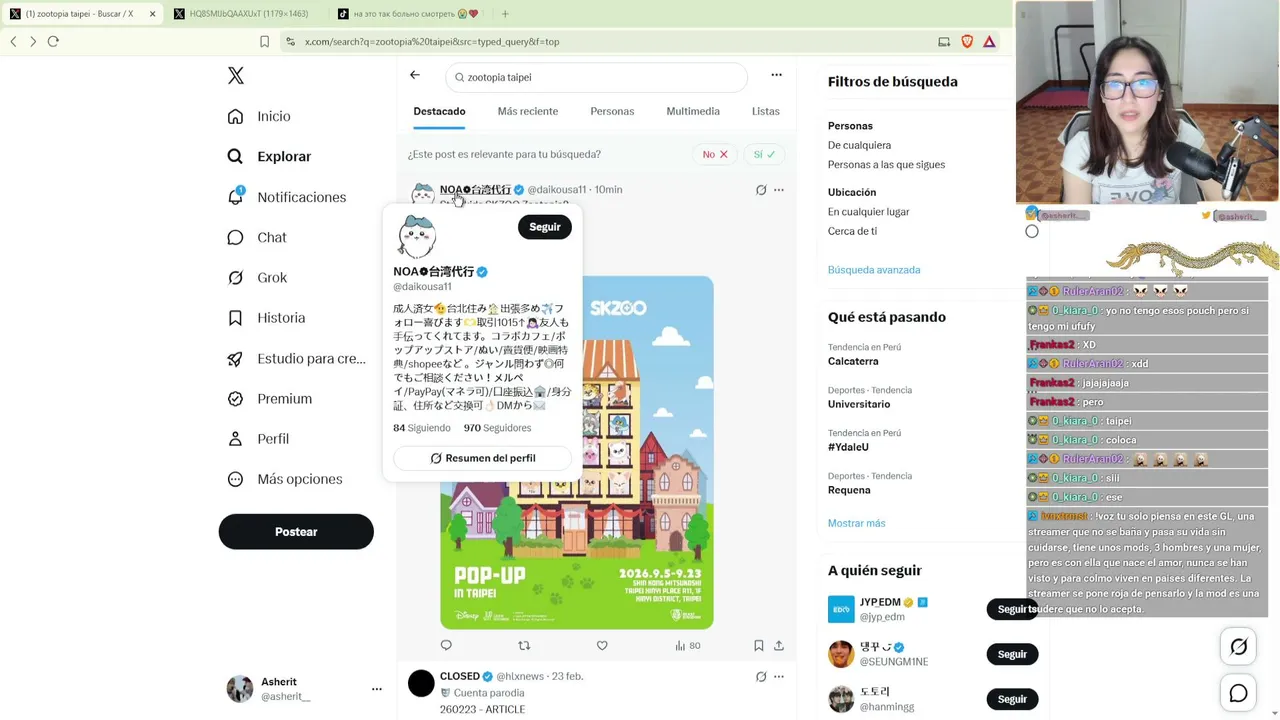
Task: Bookmark the SKZOO pop-up post
Action: coord(759,645)
